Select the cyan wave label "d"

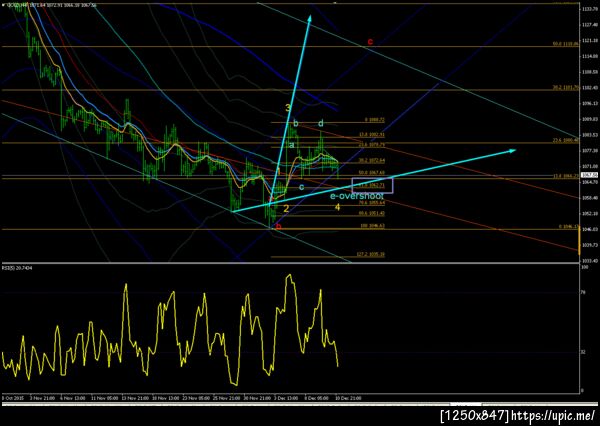point(321,123)
